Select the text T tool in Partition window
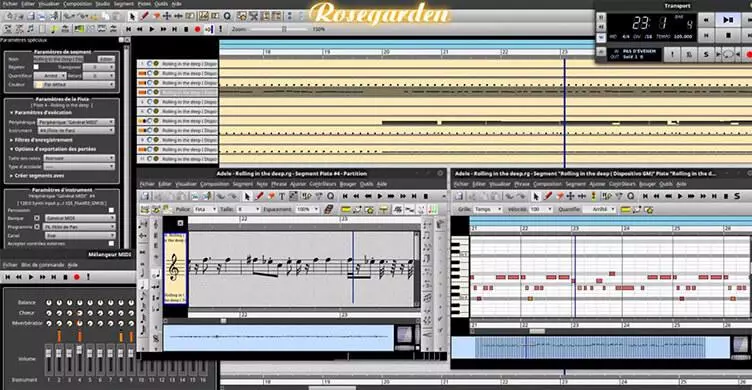This screenshot has height=390, width=752. [x=282, y=196]
